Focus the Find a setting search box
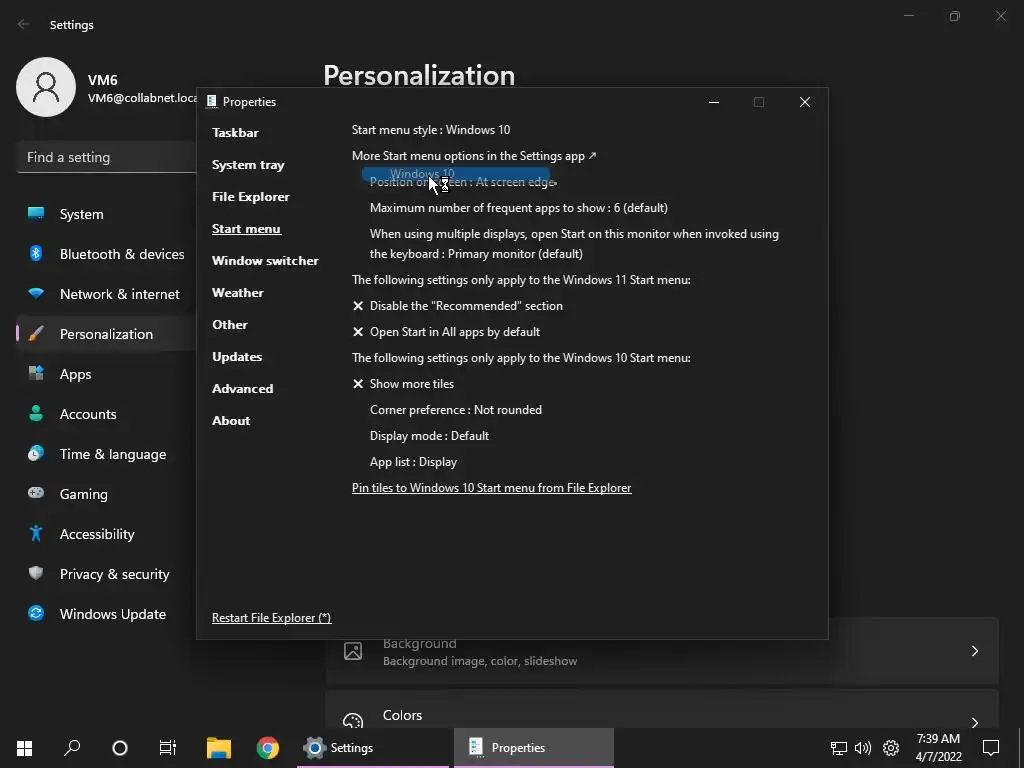The image size is (1024, 768). tap(106, 157)
